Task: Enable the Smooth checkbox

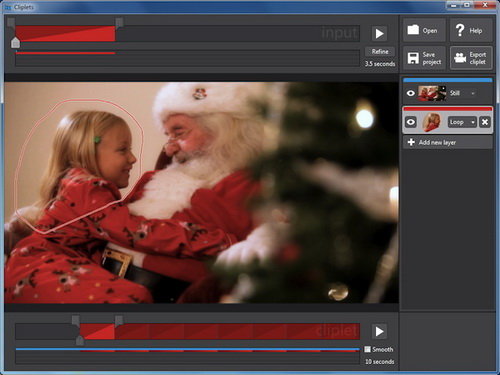Action: pos(367,349)
